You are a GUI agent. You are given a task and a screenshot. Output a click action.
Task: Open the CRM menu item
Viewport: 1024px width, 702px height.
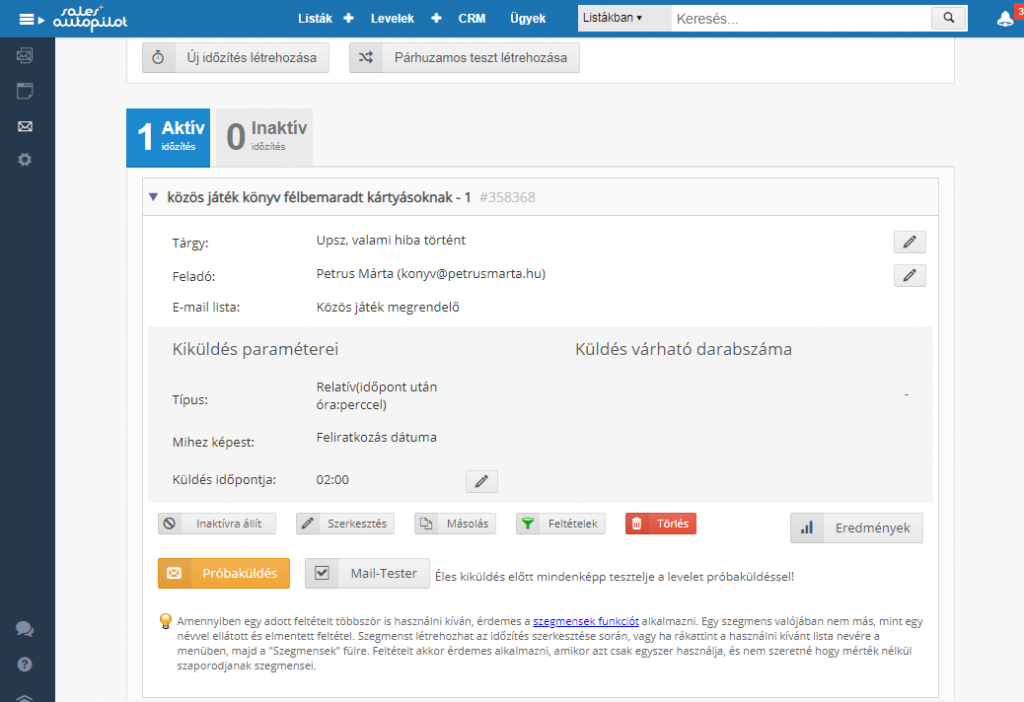point(472,18)
